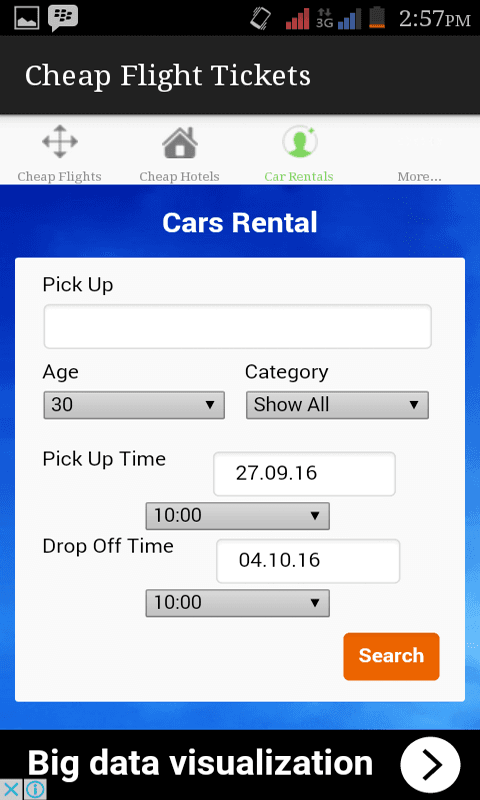Tap the green Car Rentals person icon
Image resolution: width=480 pixels, height=800 pixels.
click(x=300, y=142)
